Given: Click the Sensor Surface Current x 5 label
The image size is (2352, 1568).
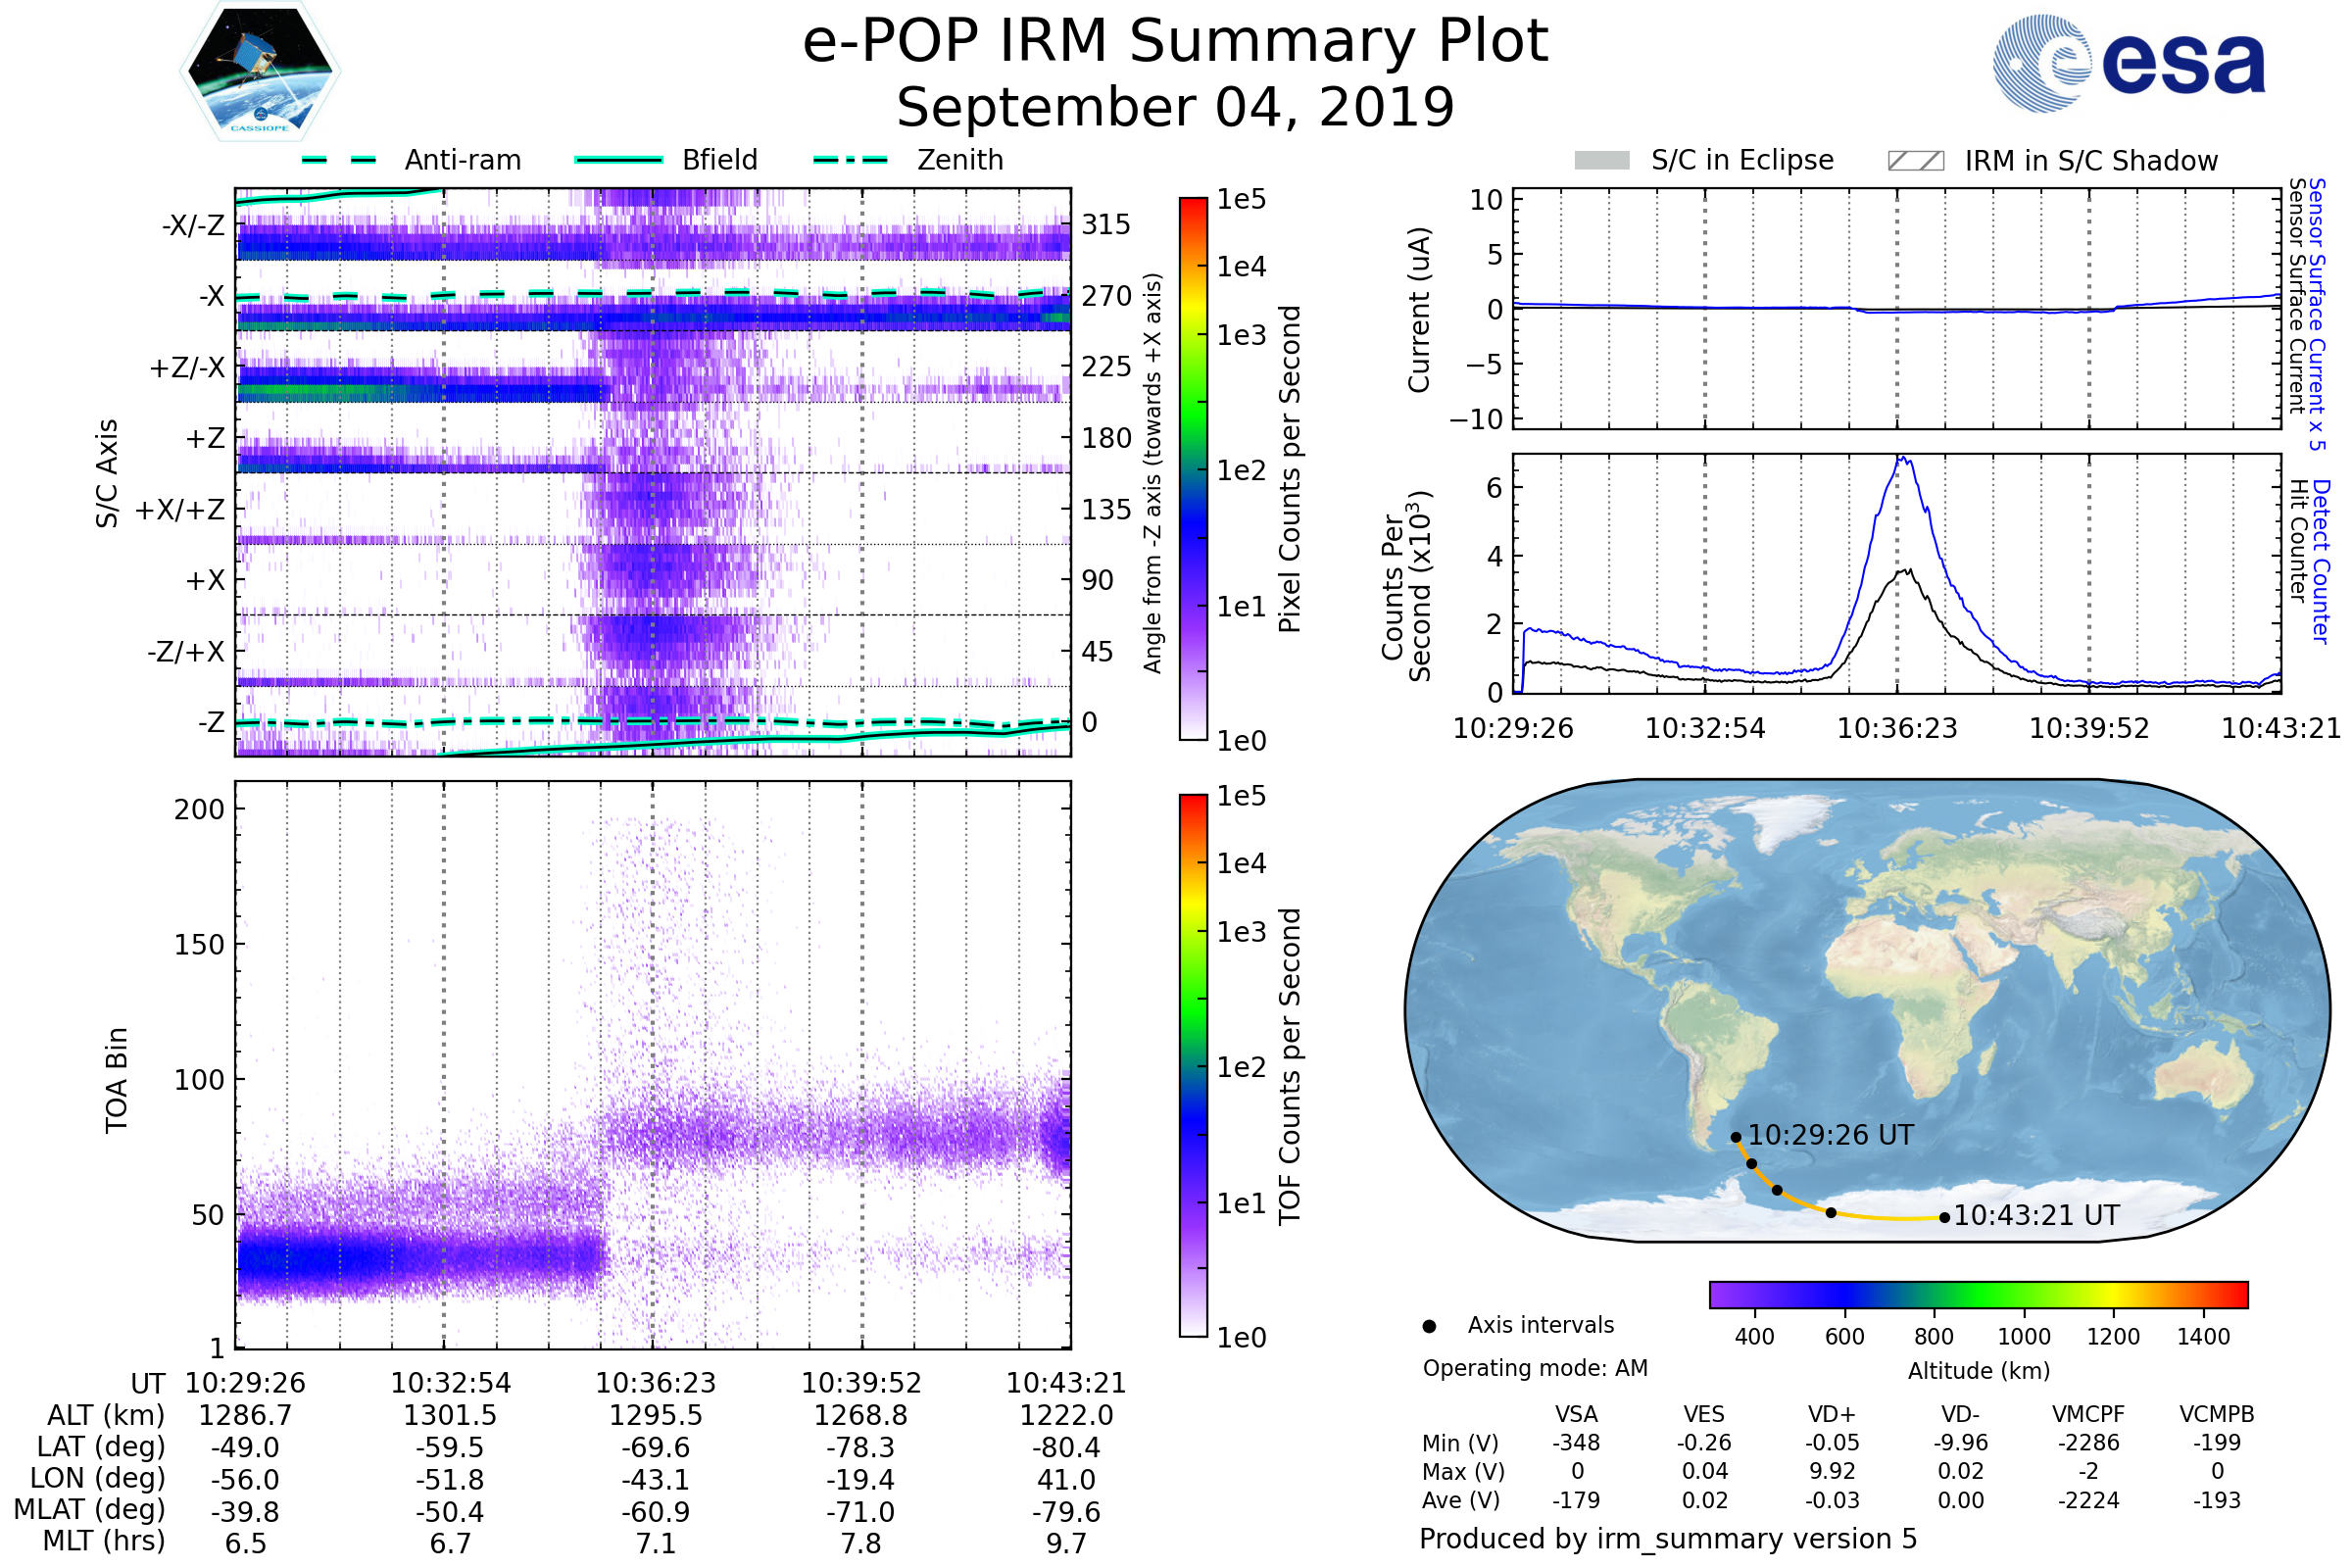Looking at the screenshot, I should tap(2316, 314).
